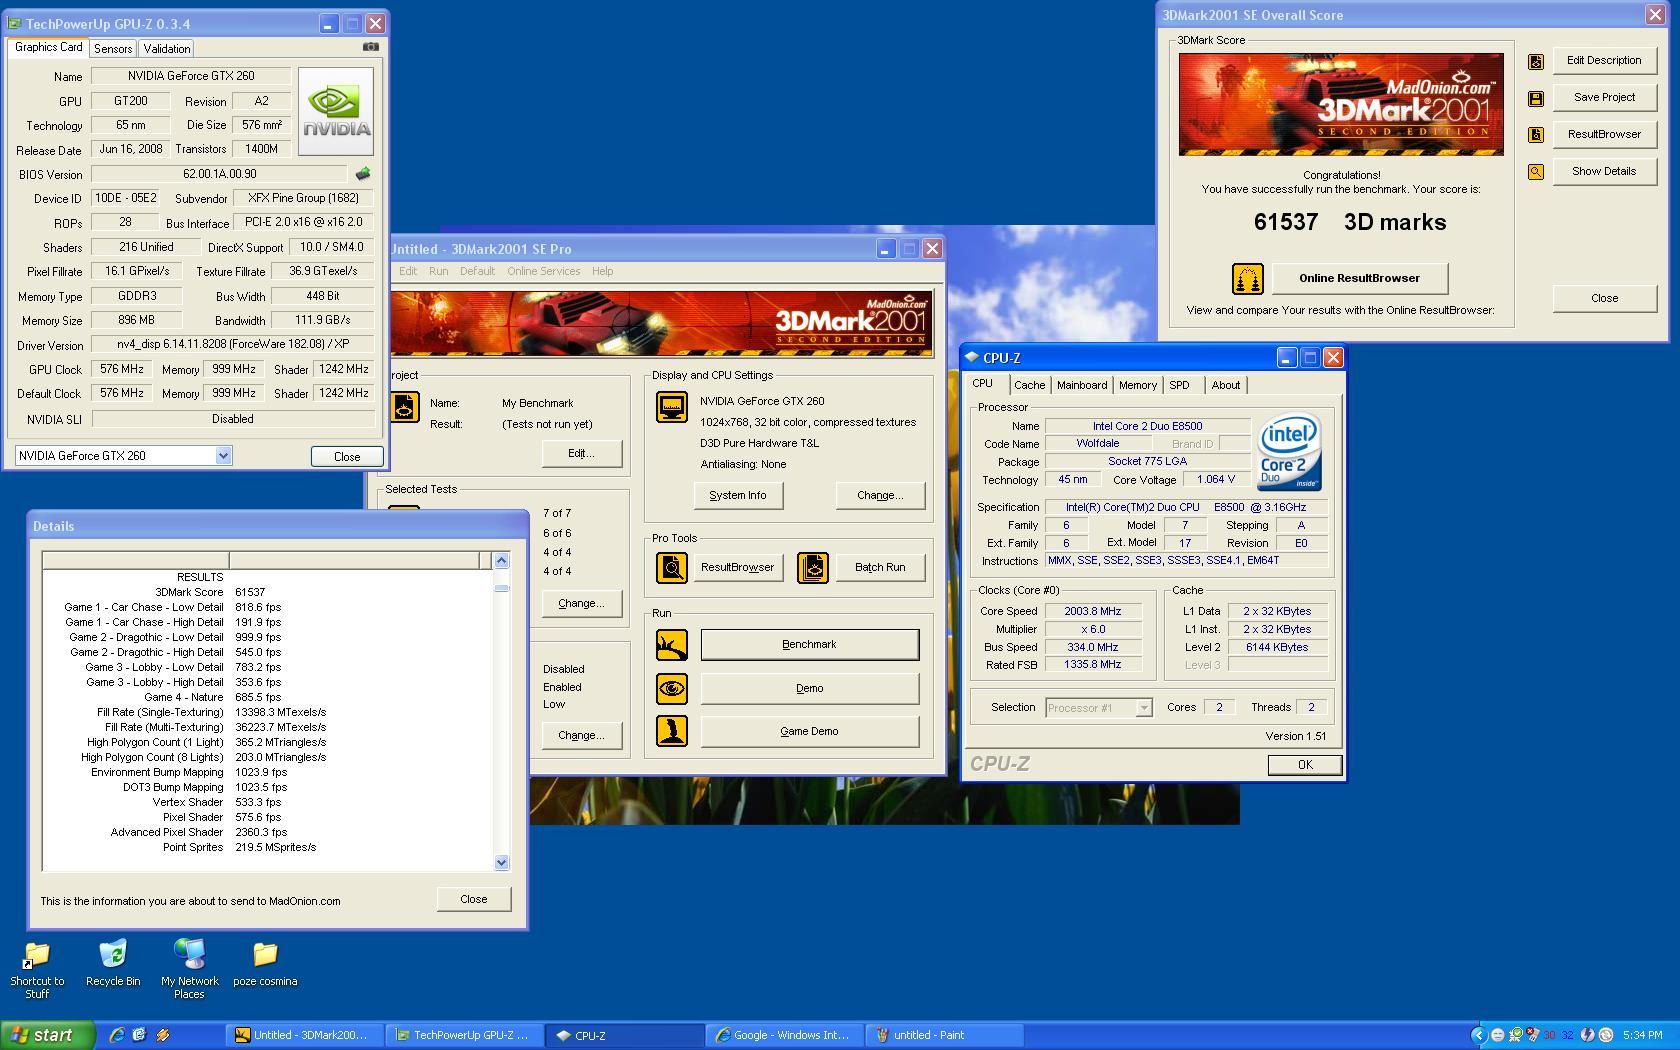The width and height of the screenshot is (1680, 1050).
Task: Click the Batch Run button
Action: click(880, 568)
